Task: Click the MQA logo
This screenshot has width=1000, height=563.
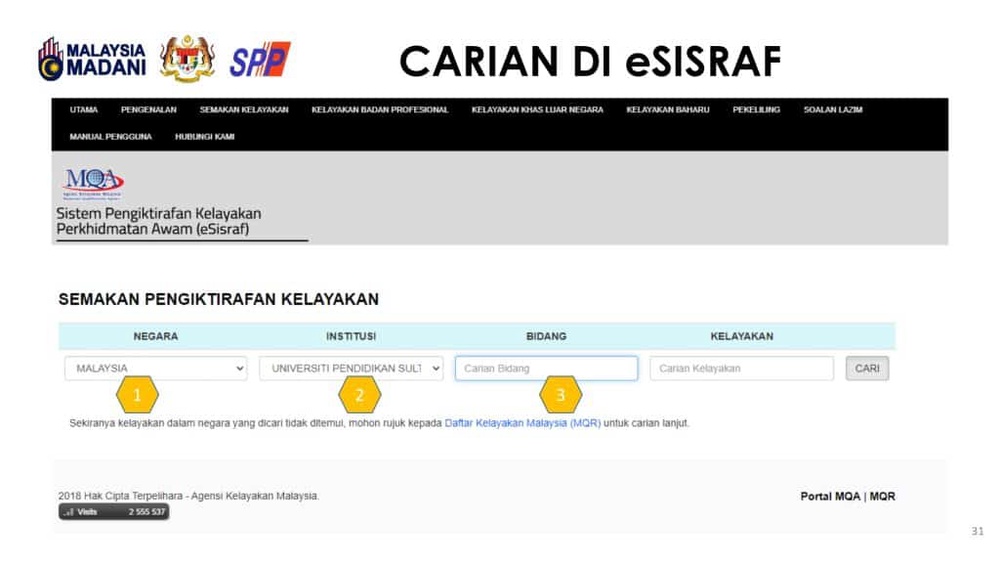Action: pyautogui.click(x=93, y=183)
